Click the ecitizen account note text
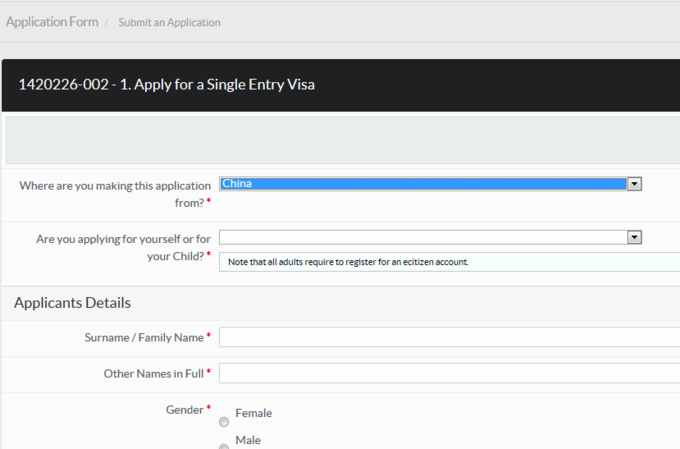680x449 pixels. pos(348,262)
